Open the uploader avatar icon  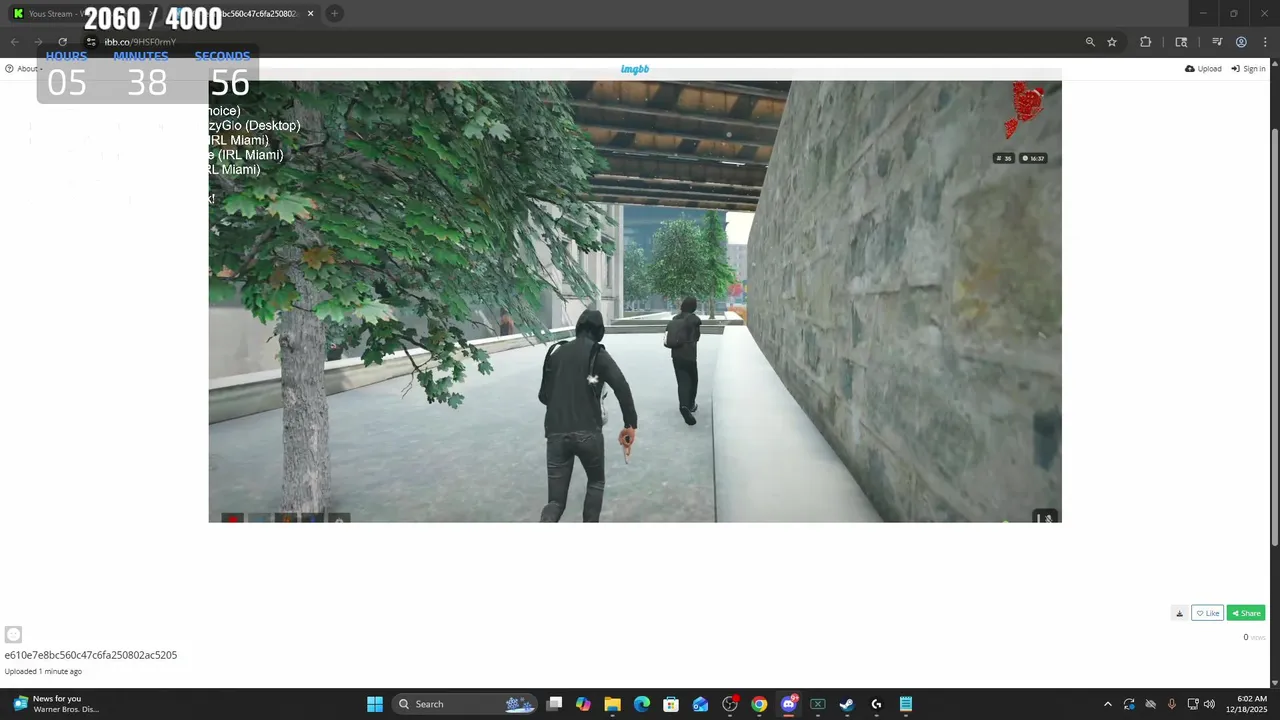pos(13,634)
